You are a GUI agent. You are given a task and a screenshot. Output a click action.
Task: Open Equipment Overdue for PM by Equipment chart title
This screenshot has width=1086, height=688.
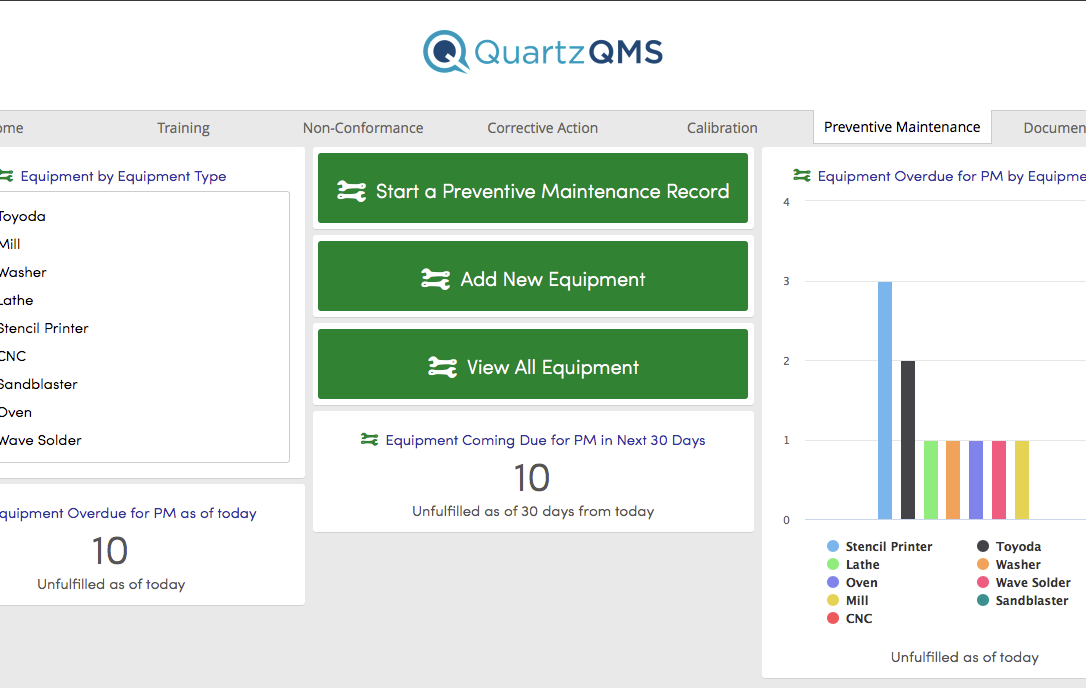952,176
